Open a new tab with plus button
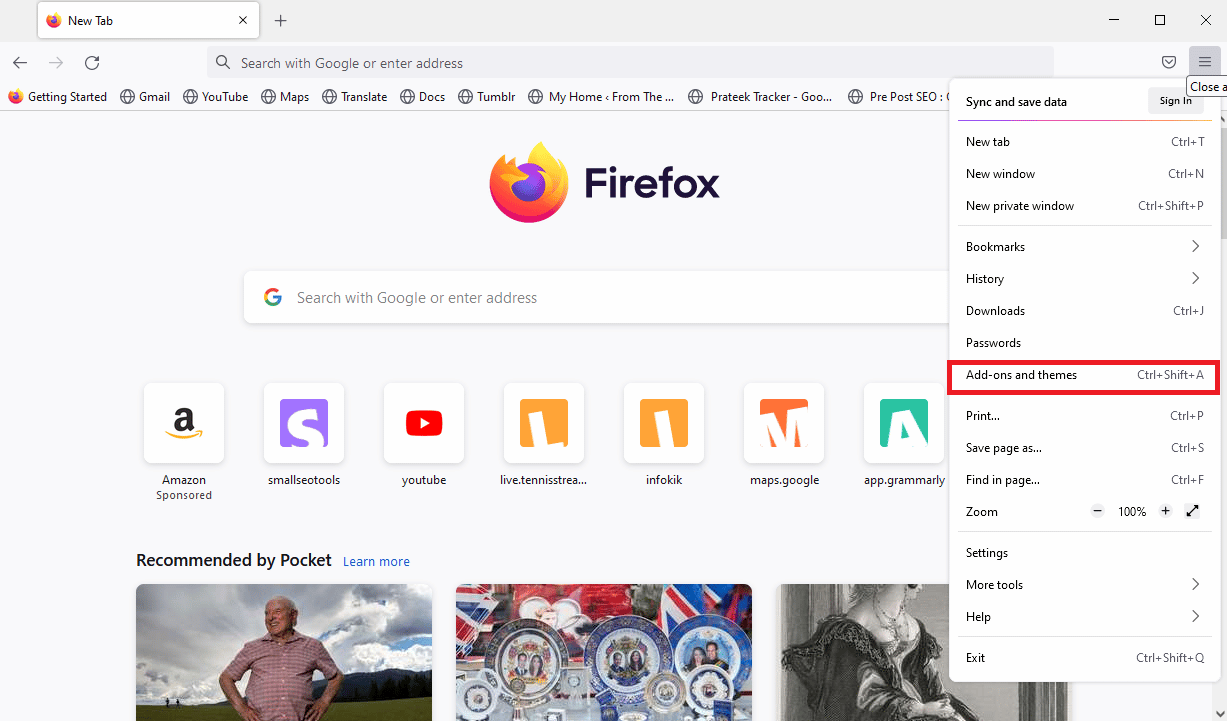This screenshot has width=1227, height=721. coord(281,20)
